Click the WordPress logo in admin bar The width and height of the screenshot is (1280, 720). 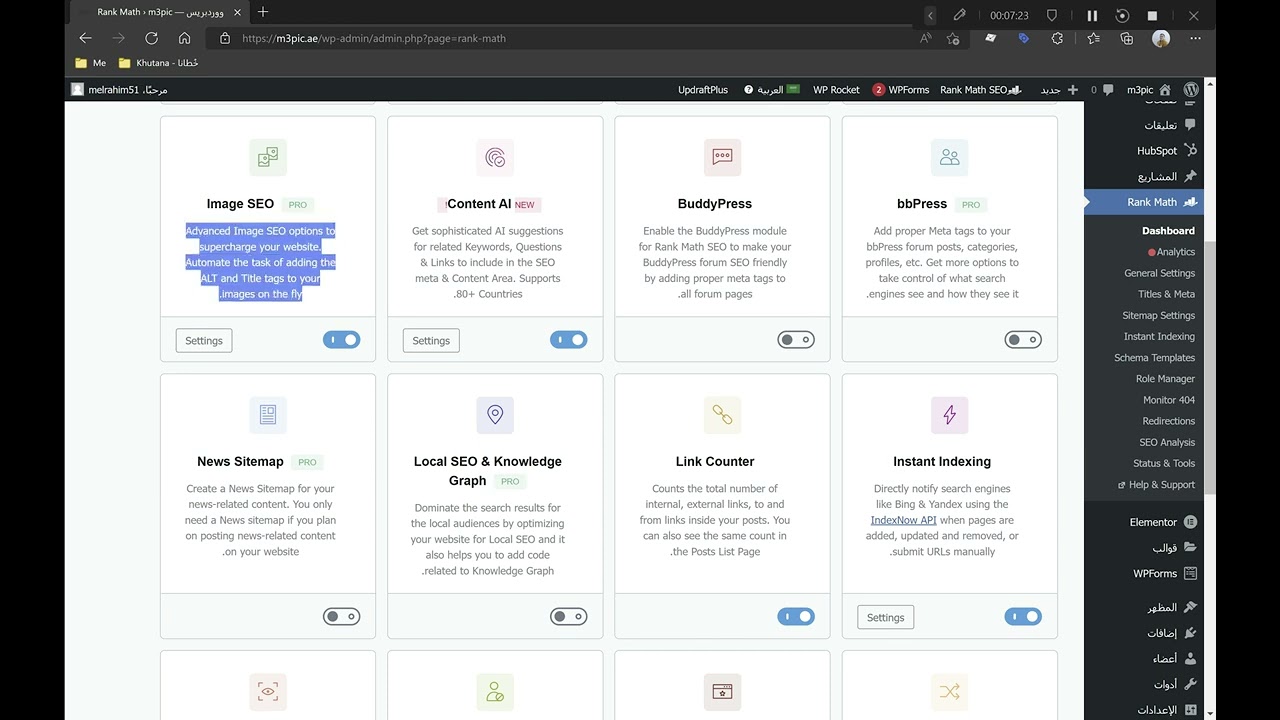click(x=1190, y=89)
